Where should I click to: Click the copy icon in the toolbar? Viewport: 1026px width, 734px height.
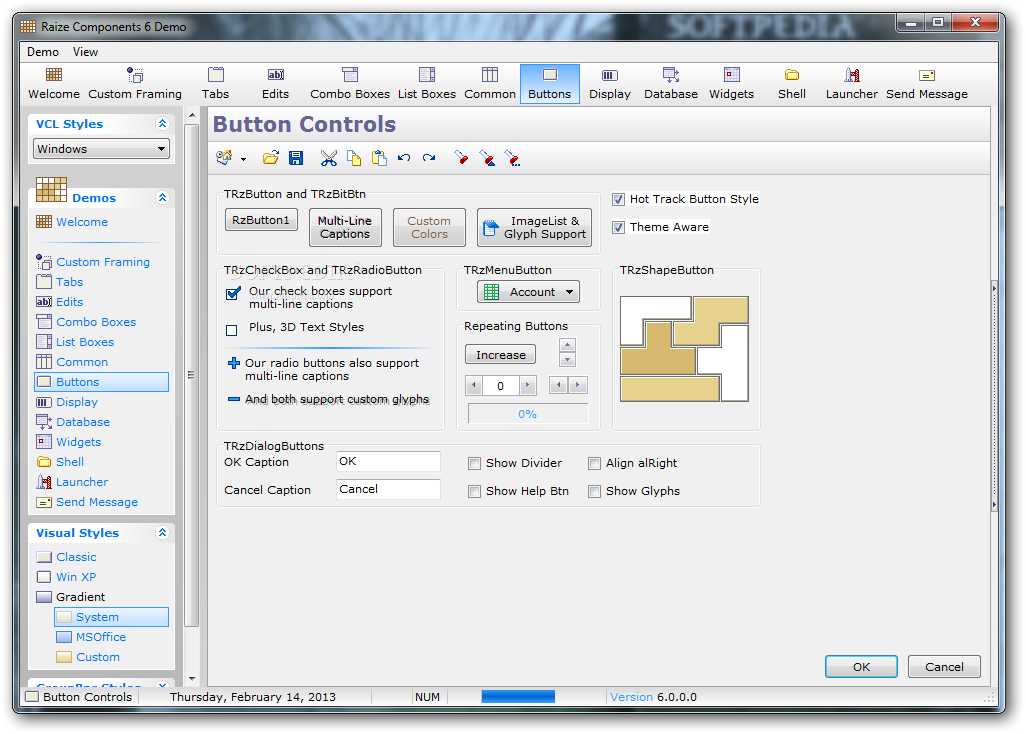354,158
